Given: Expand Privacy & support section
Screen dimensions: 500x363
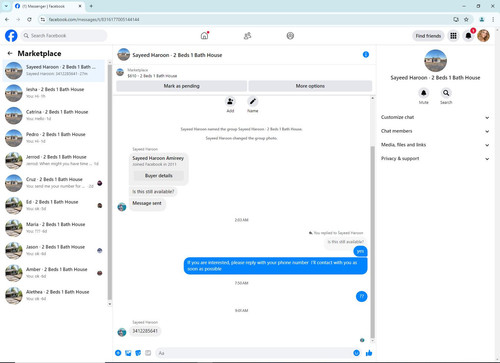Looking at the screenshot, I should 435,159.
